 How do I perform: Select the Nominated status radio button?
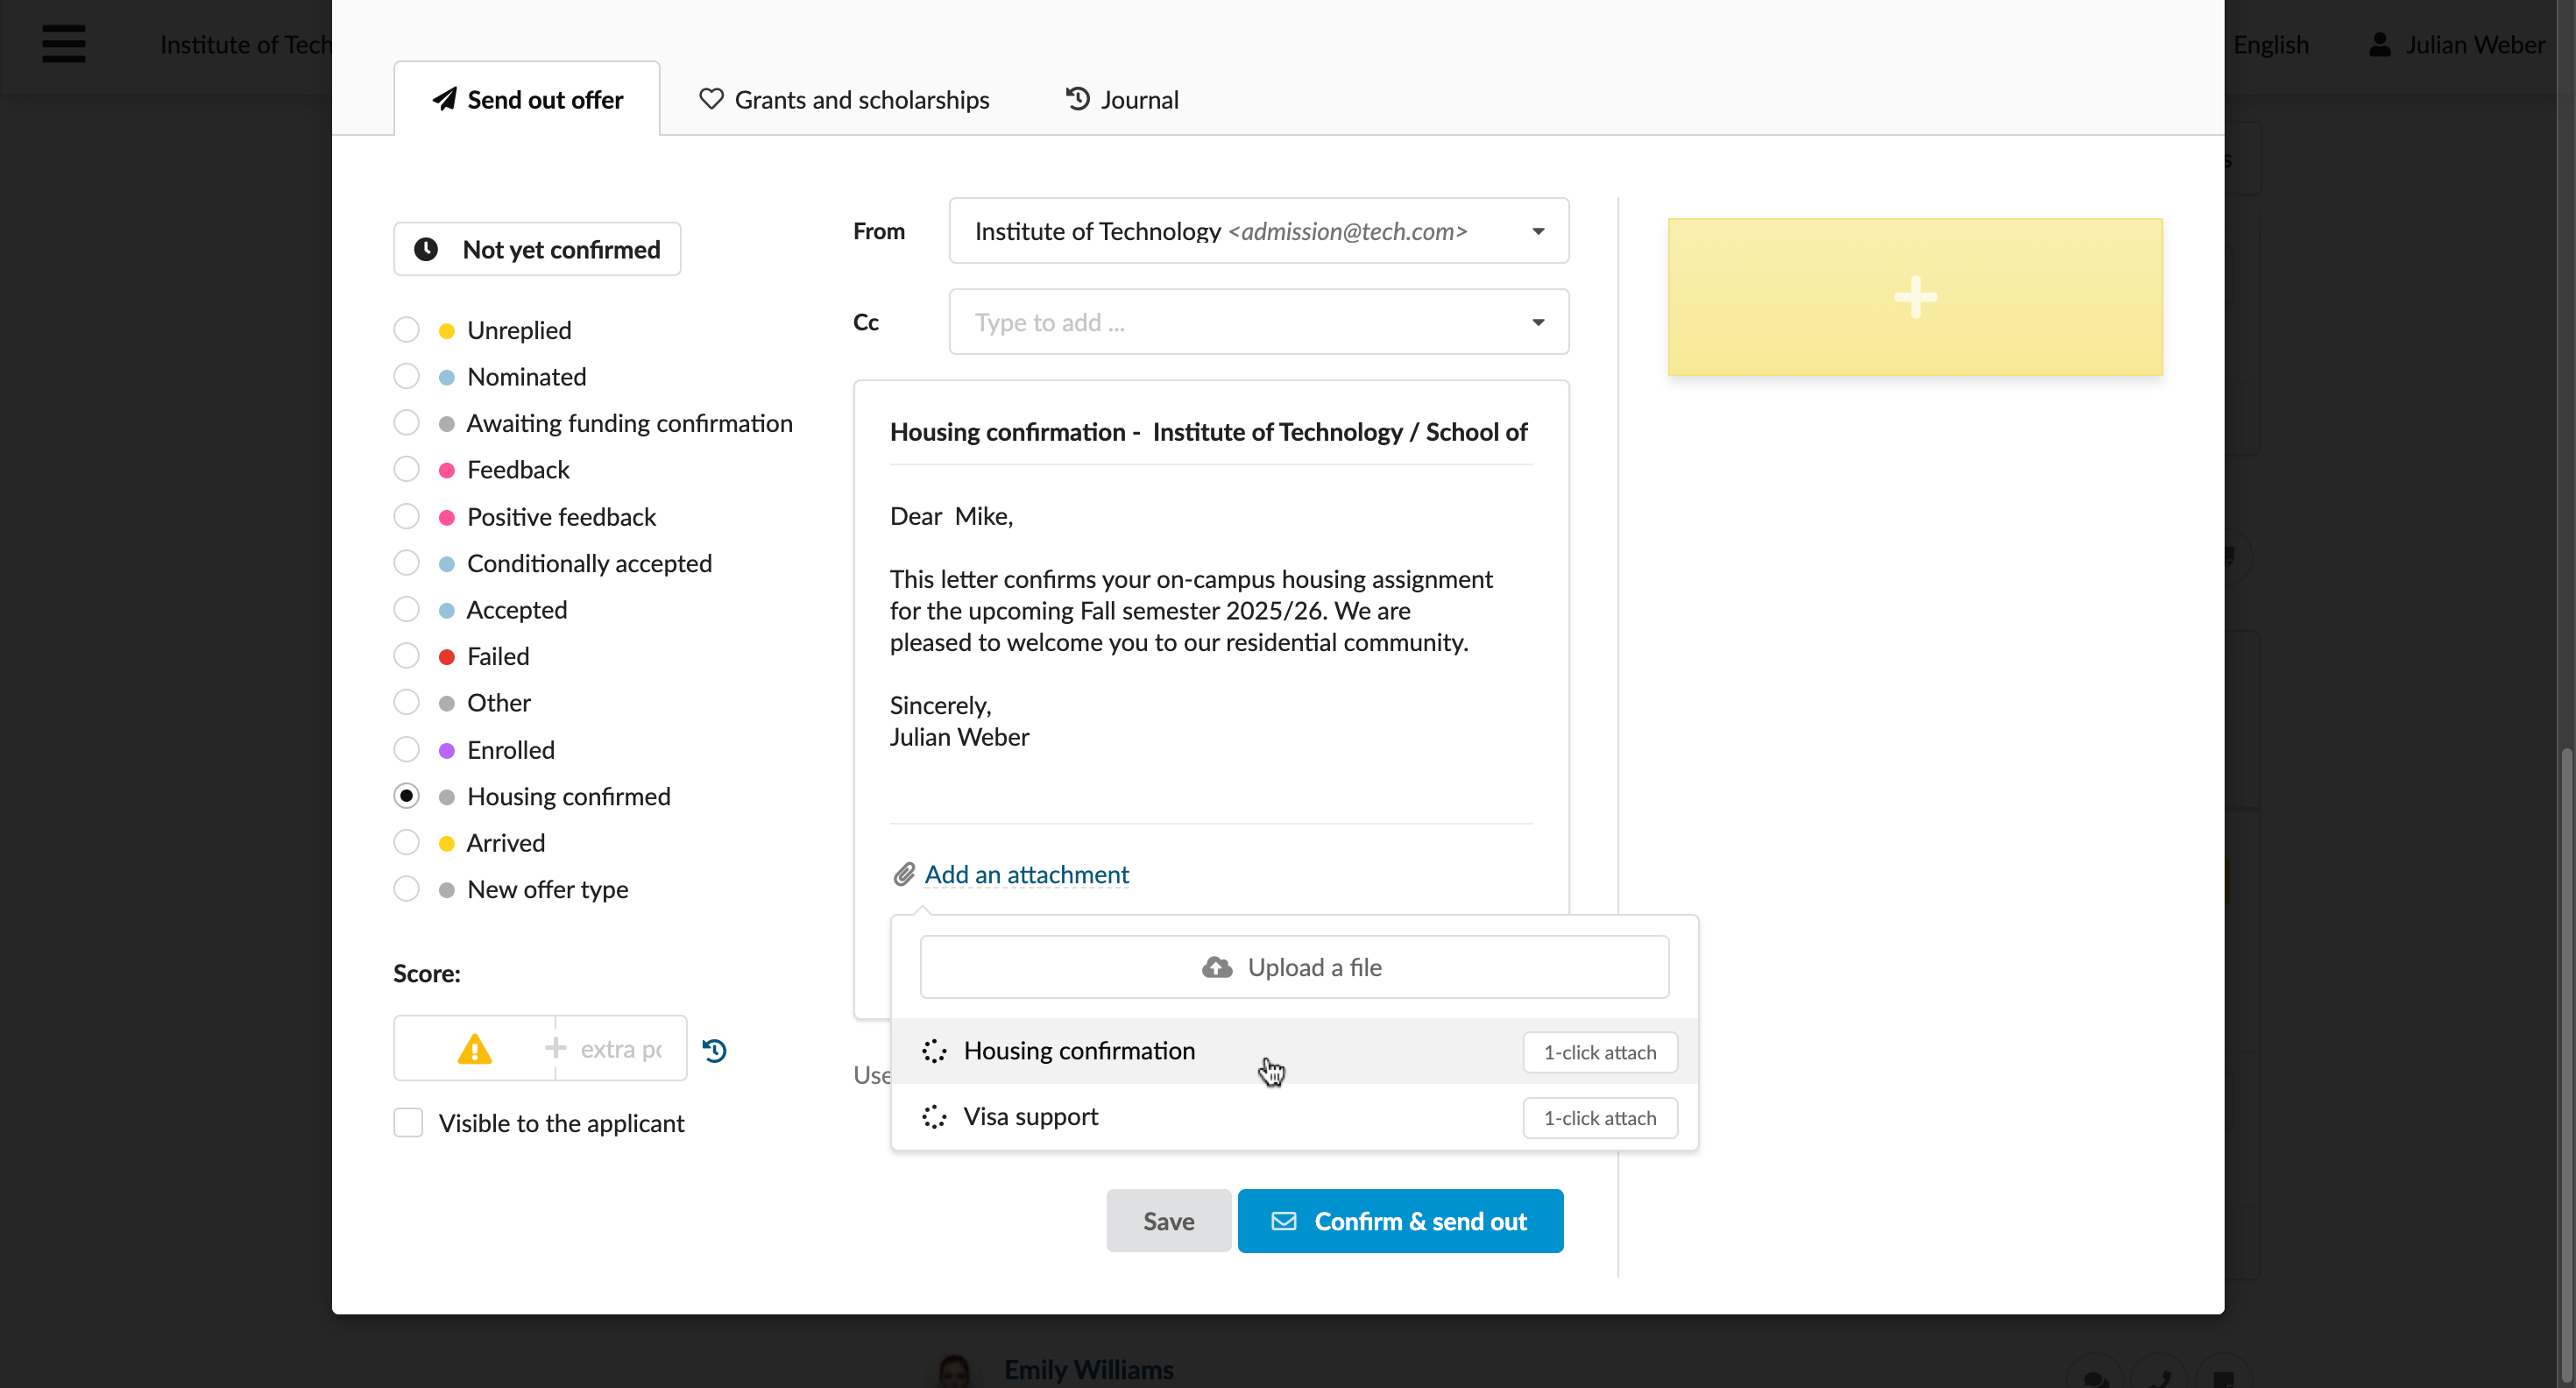(406, 376)
